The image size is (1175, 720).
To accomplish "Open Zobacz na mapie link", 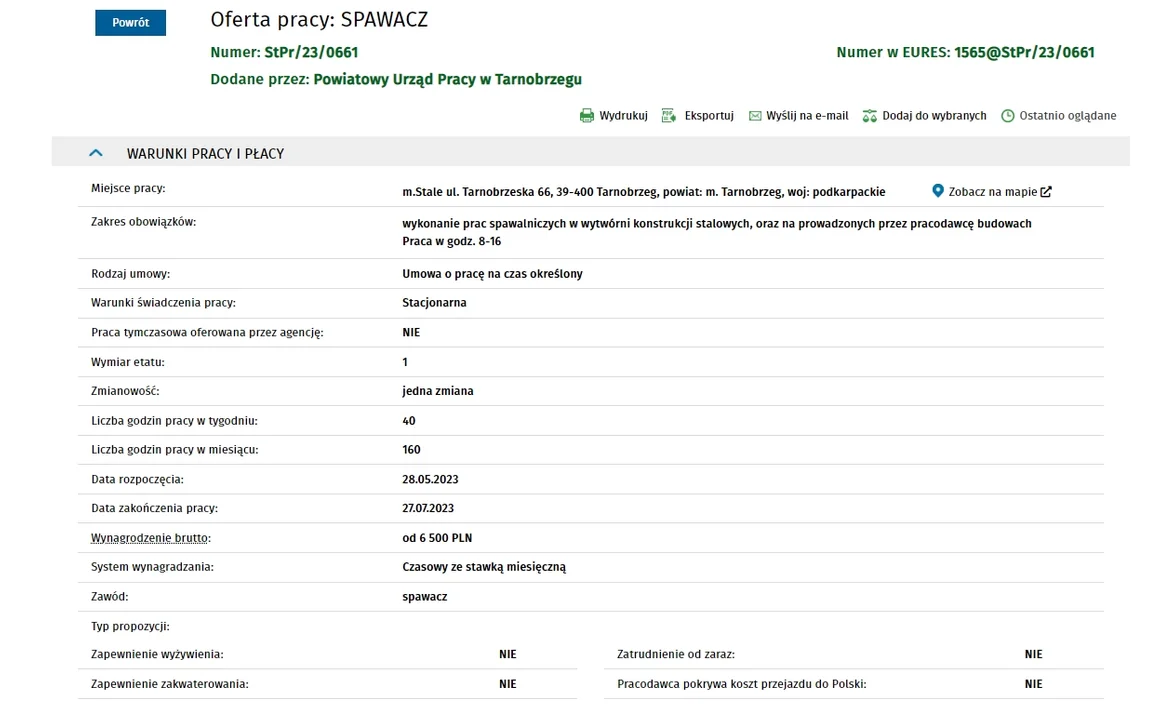I will pyautogui.click(x=993, y=192).
